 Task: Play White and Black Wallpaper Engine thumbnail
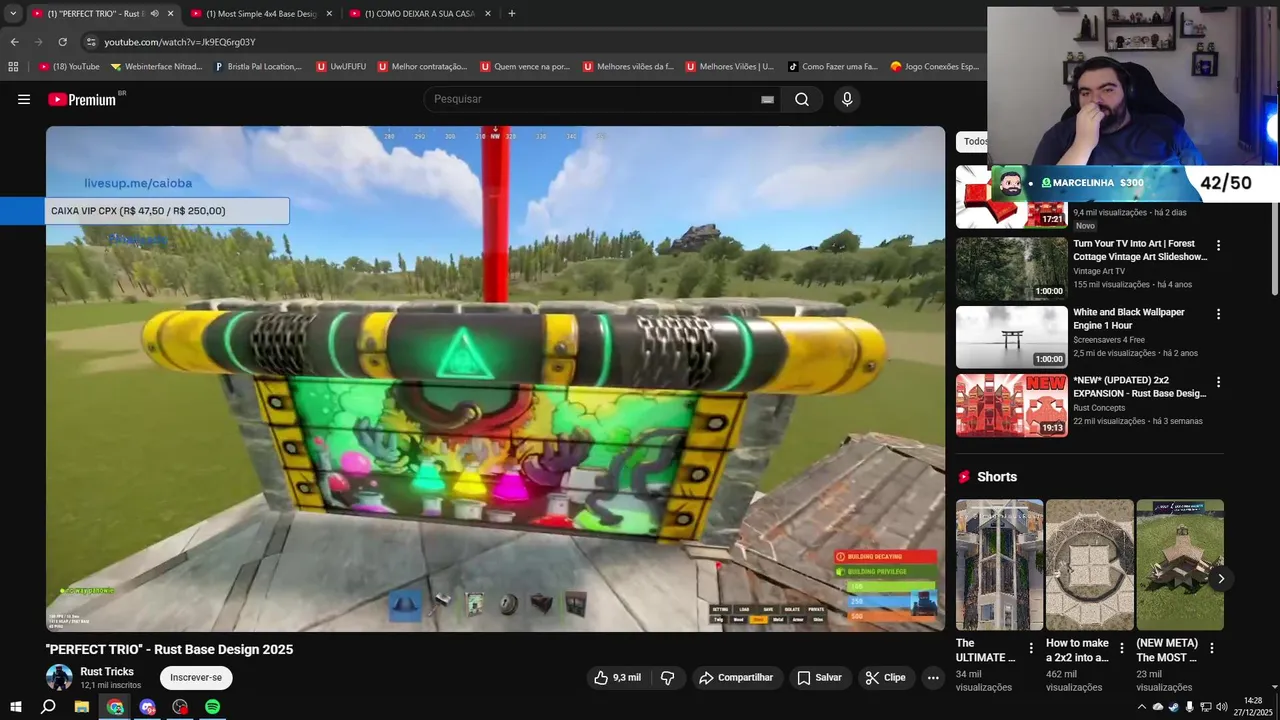coord(1012,337)
